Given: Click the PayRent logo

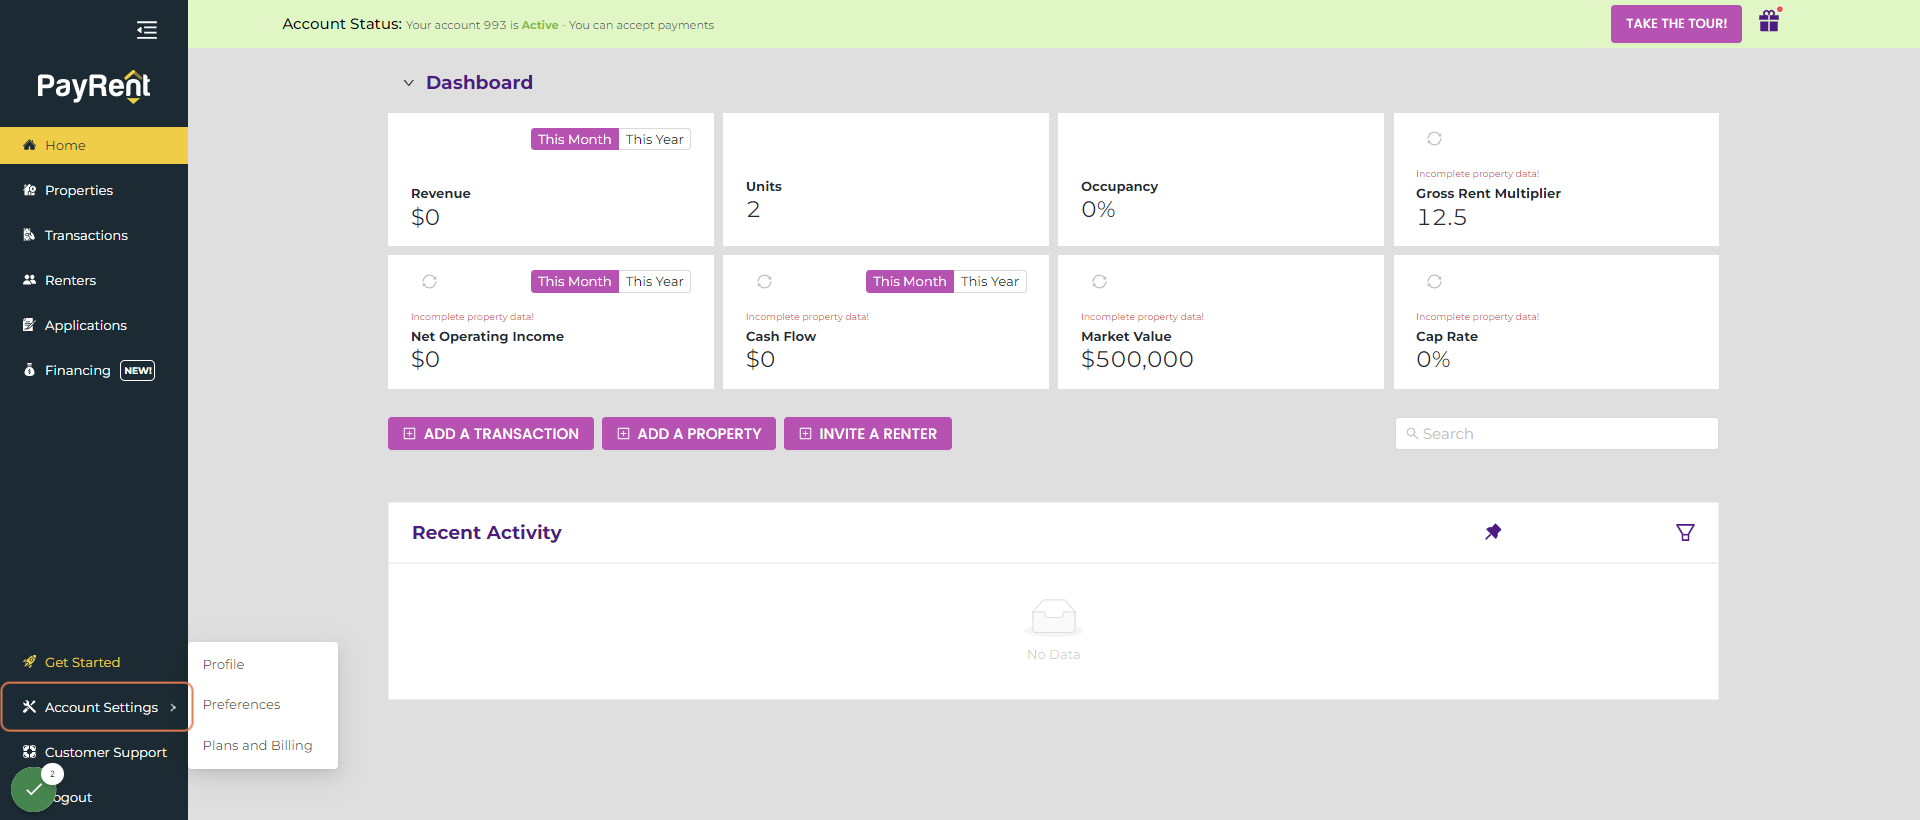Looking at the screenshot, I should pyautogui.click(x=94, y=87).
